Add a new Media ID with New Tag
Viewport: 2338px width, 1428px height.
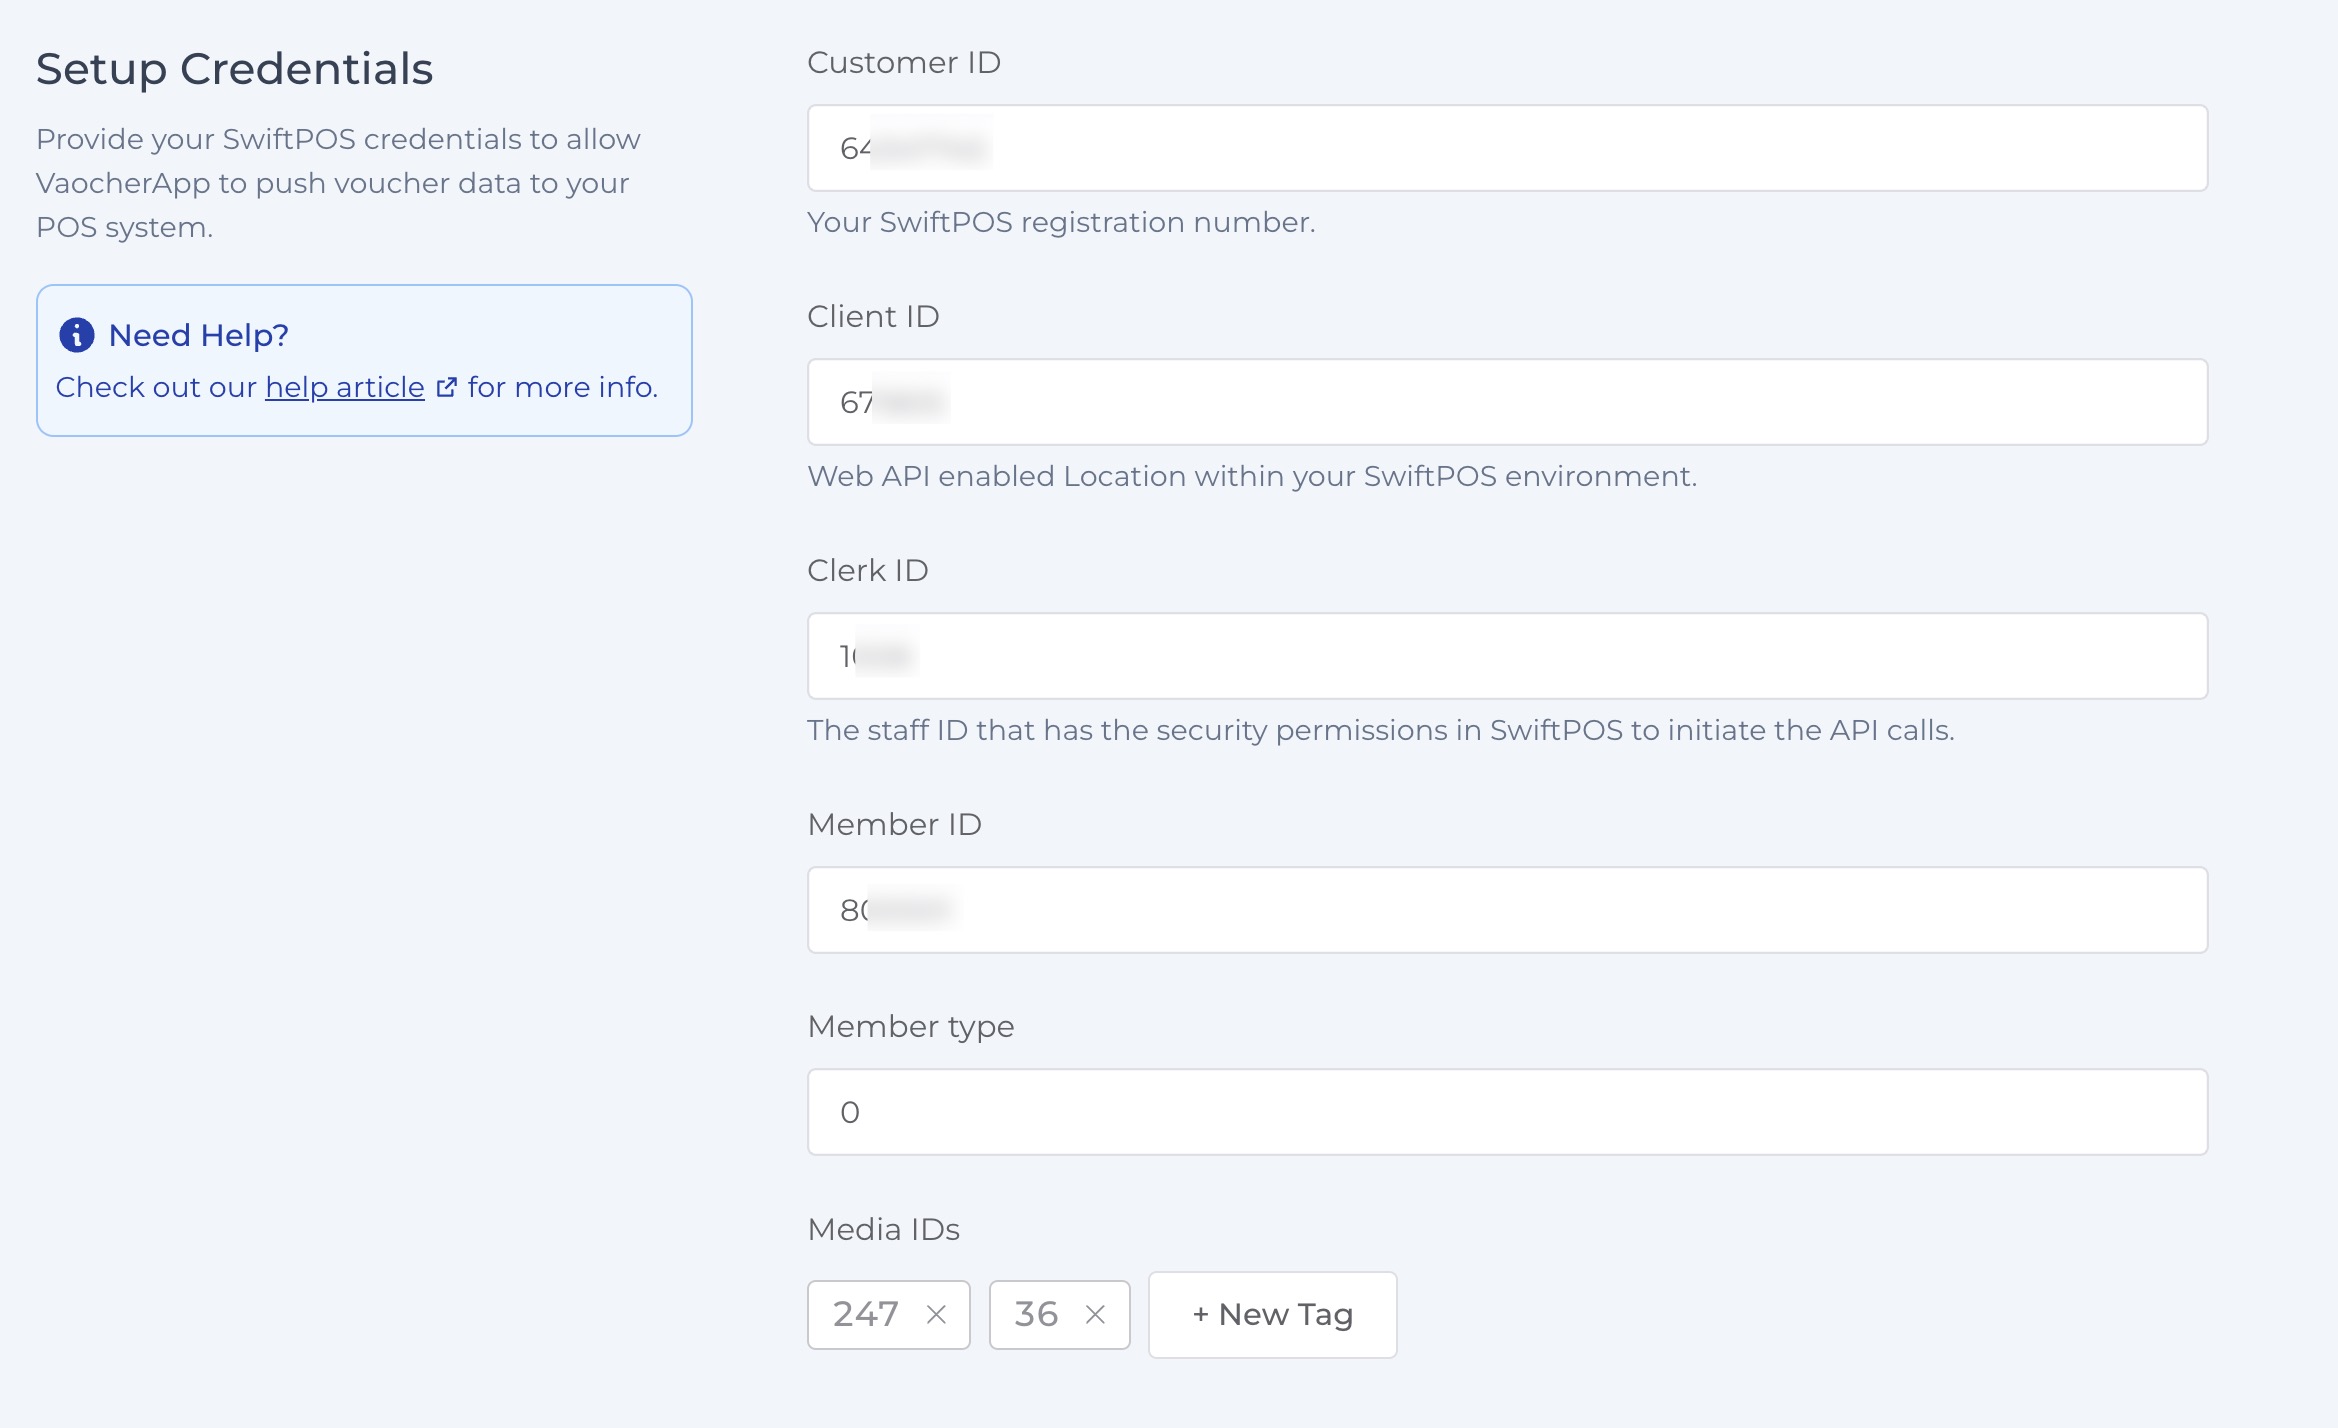[1272, 1314]
